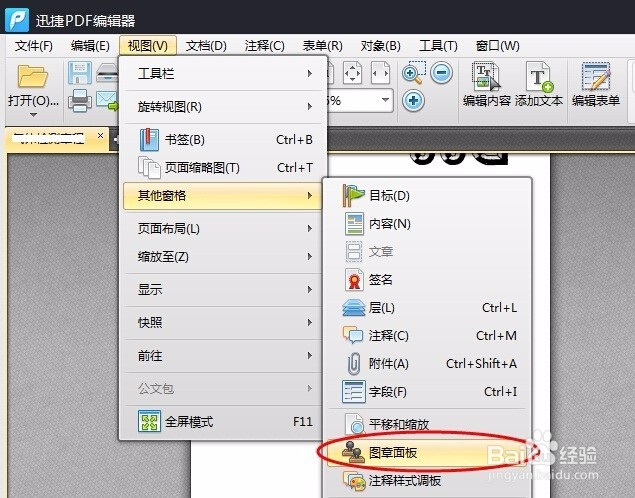Expand the Rotate View (旋转视图) submenu
The height and width of the screenshot is (498, 635).
pos(225,106)
